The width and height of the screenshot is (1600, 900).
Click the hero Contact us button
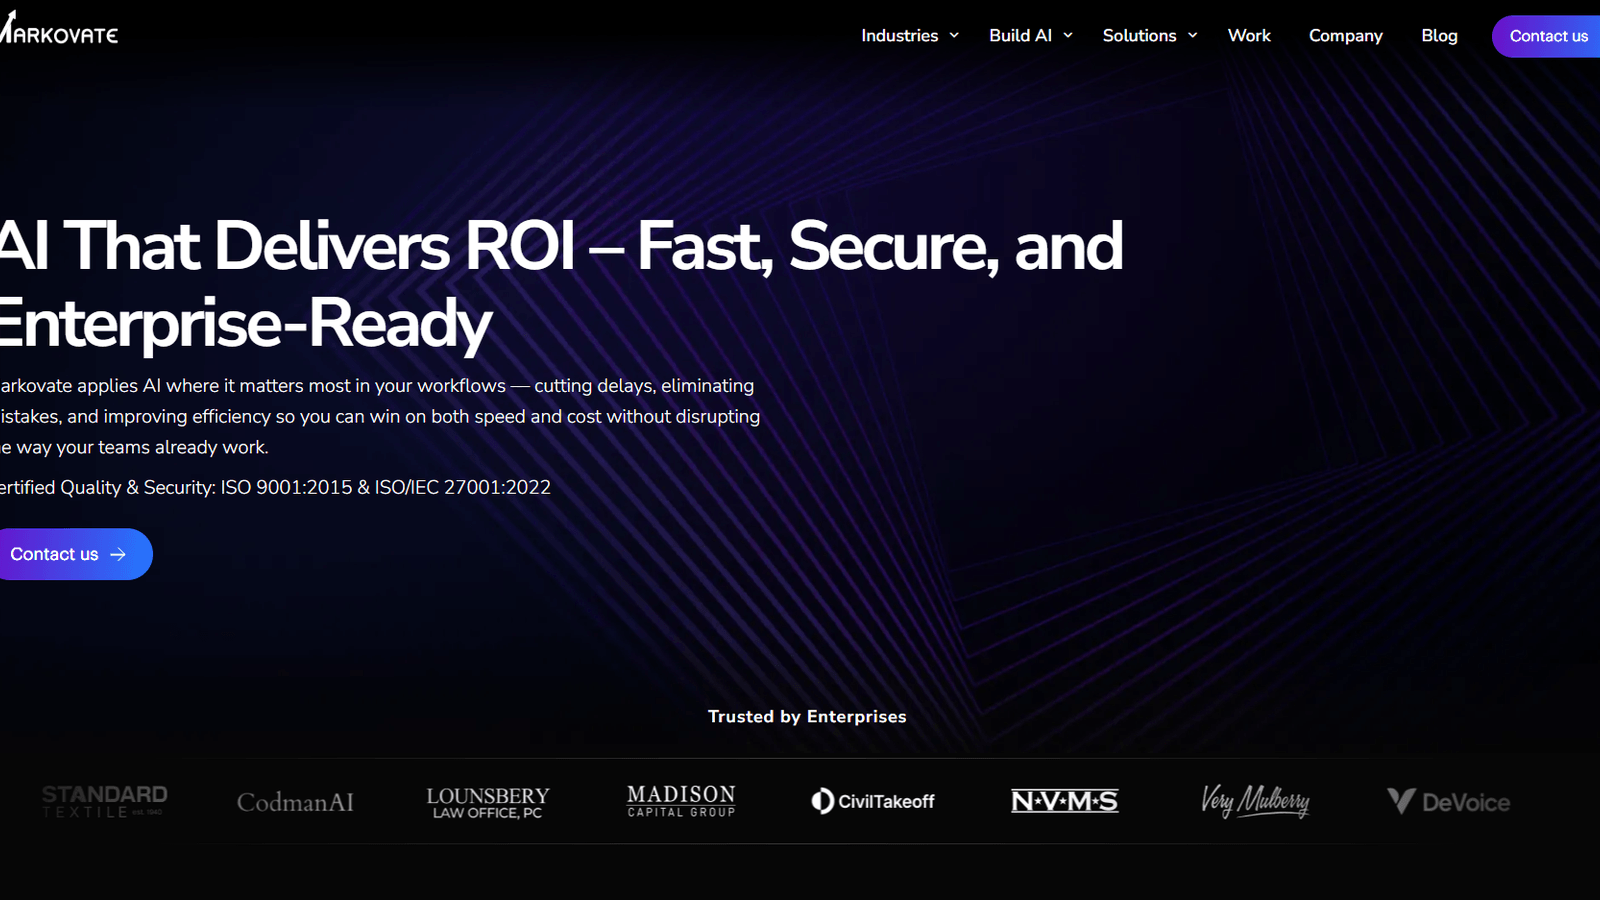76,554
